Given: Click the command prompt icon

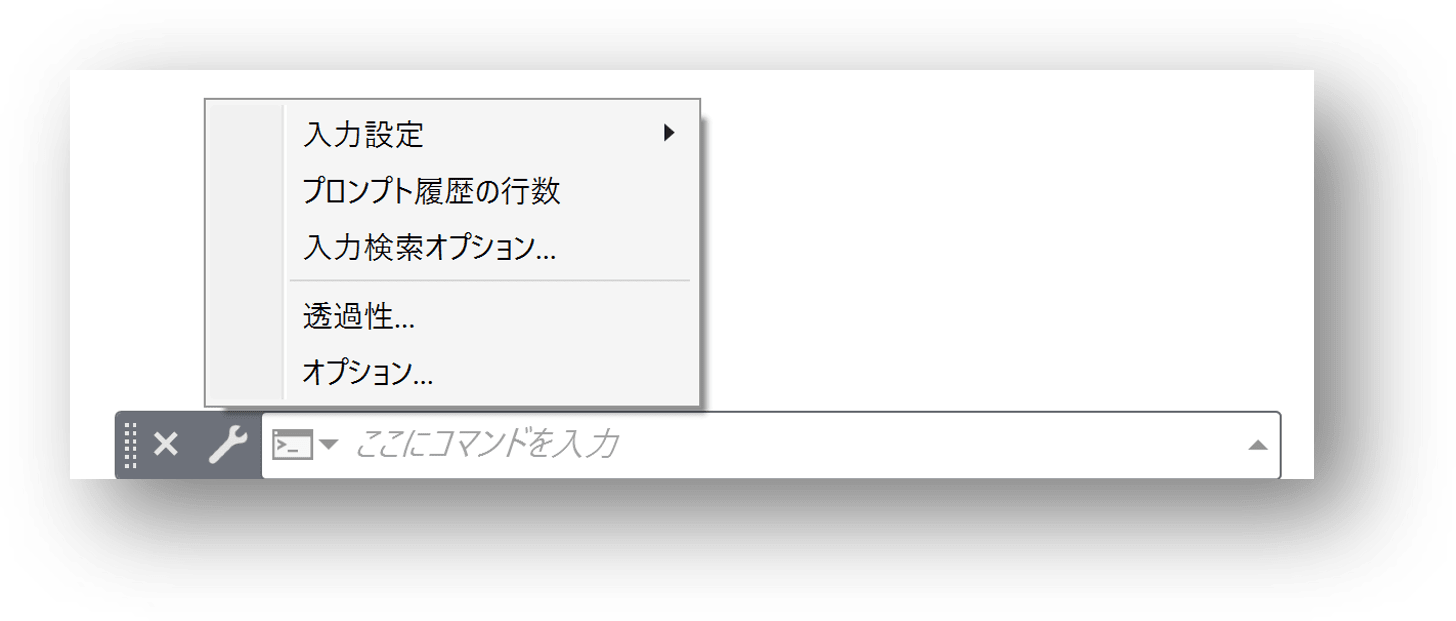Looking at the screenshot, I should tap(293, 445).
